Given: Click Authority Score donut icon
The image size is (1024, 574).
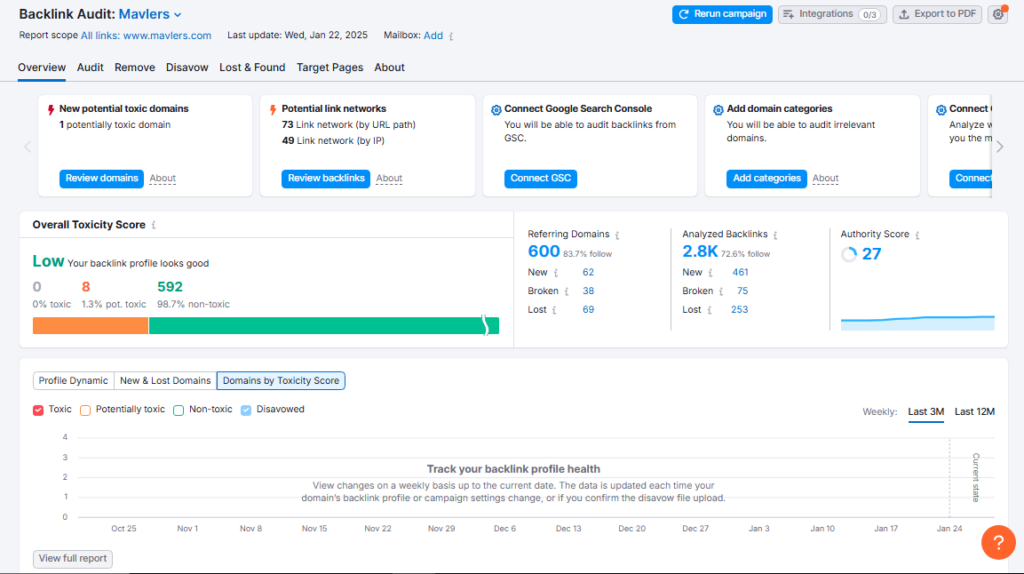Looking at the screenshot, I should (x=849, y=255).
